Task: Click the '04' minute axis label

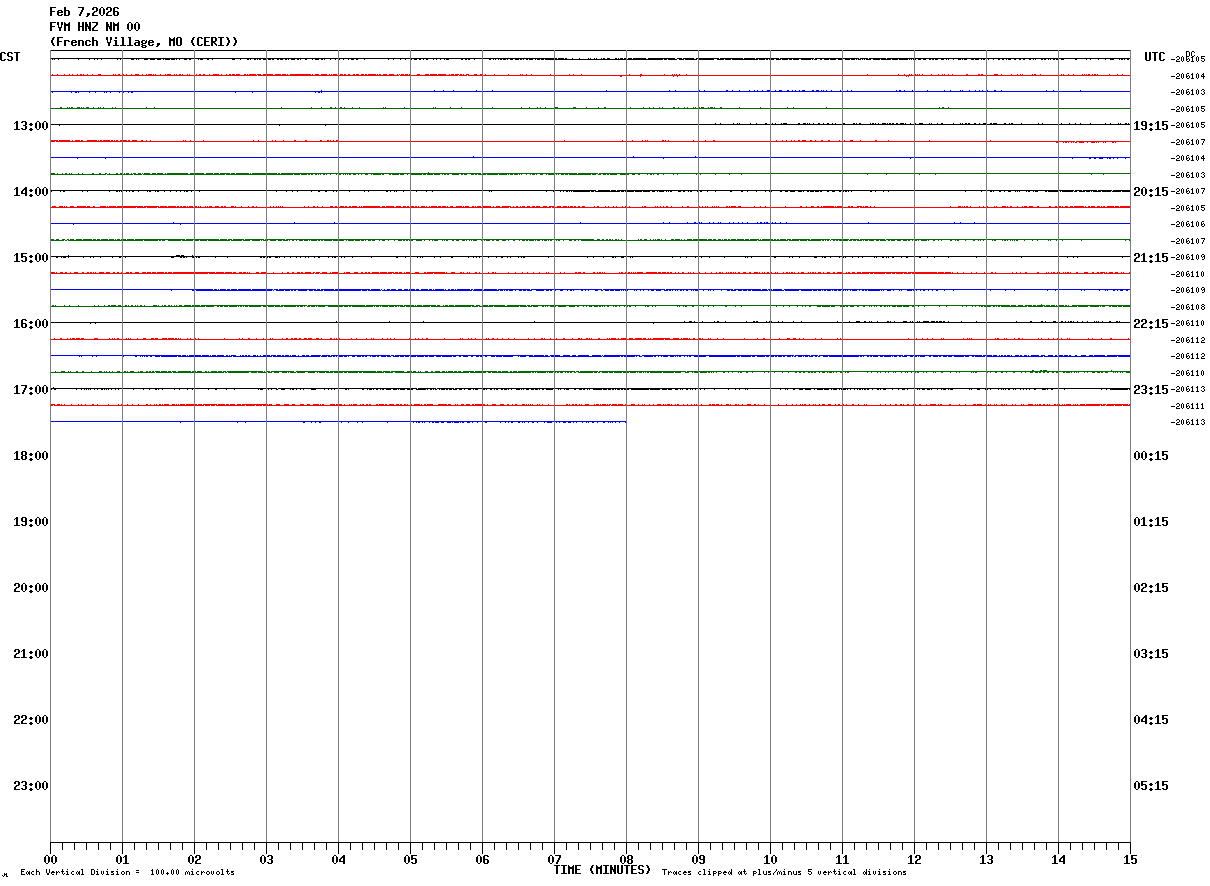Action: 338,859
